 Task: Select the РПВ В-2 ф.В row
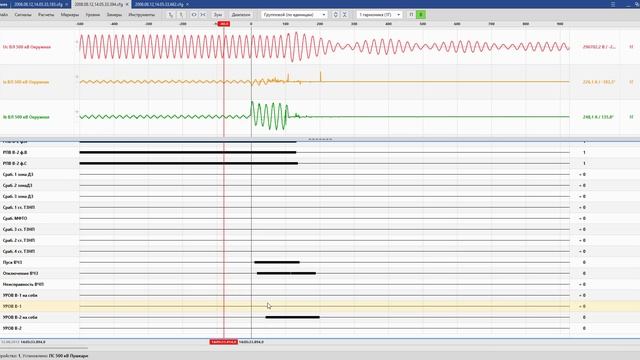point(320,152)
